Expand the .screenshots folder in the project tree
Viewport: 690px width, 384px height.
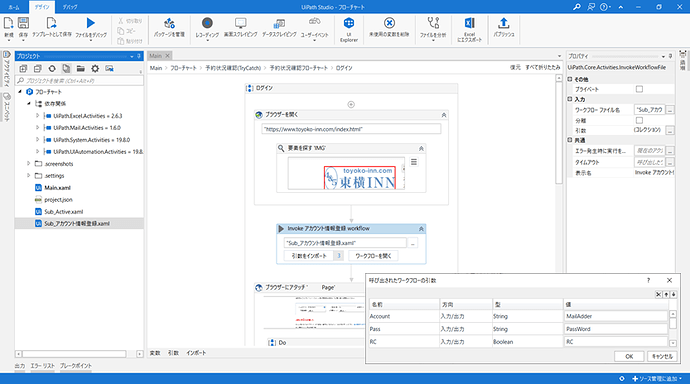pos(29,163)
